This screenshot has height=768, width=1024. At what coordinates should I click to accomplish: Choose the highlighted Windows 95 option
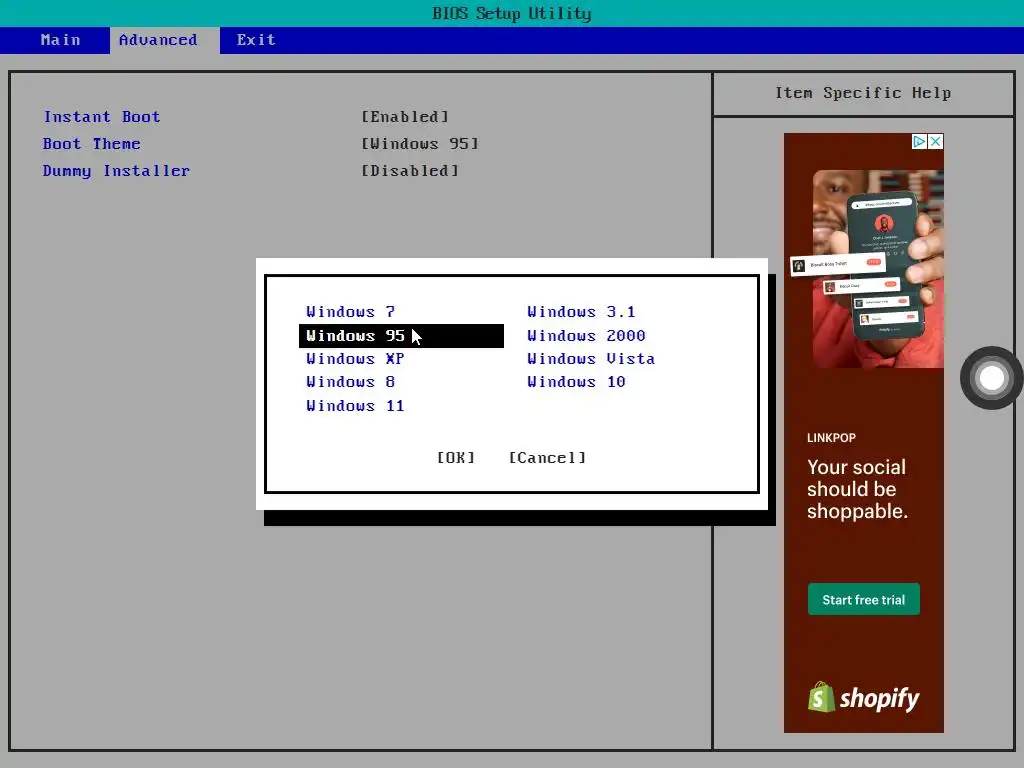[x=401, y=336]
